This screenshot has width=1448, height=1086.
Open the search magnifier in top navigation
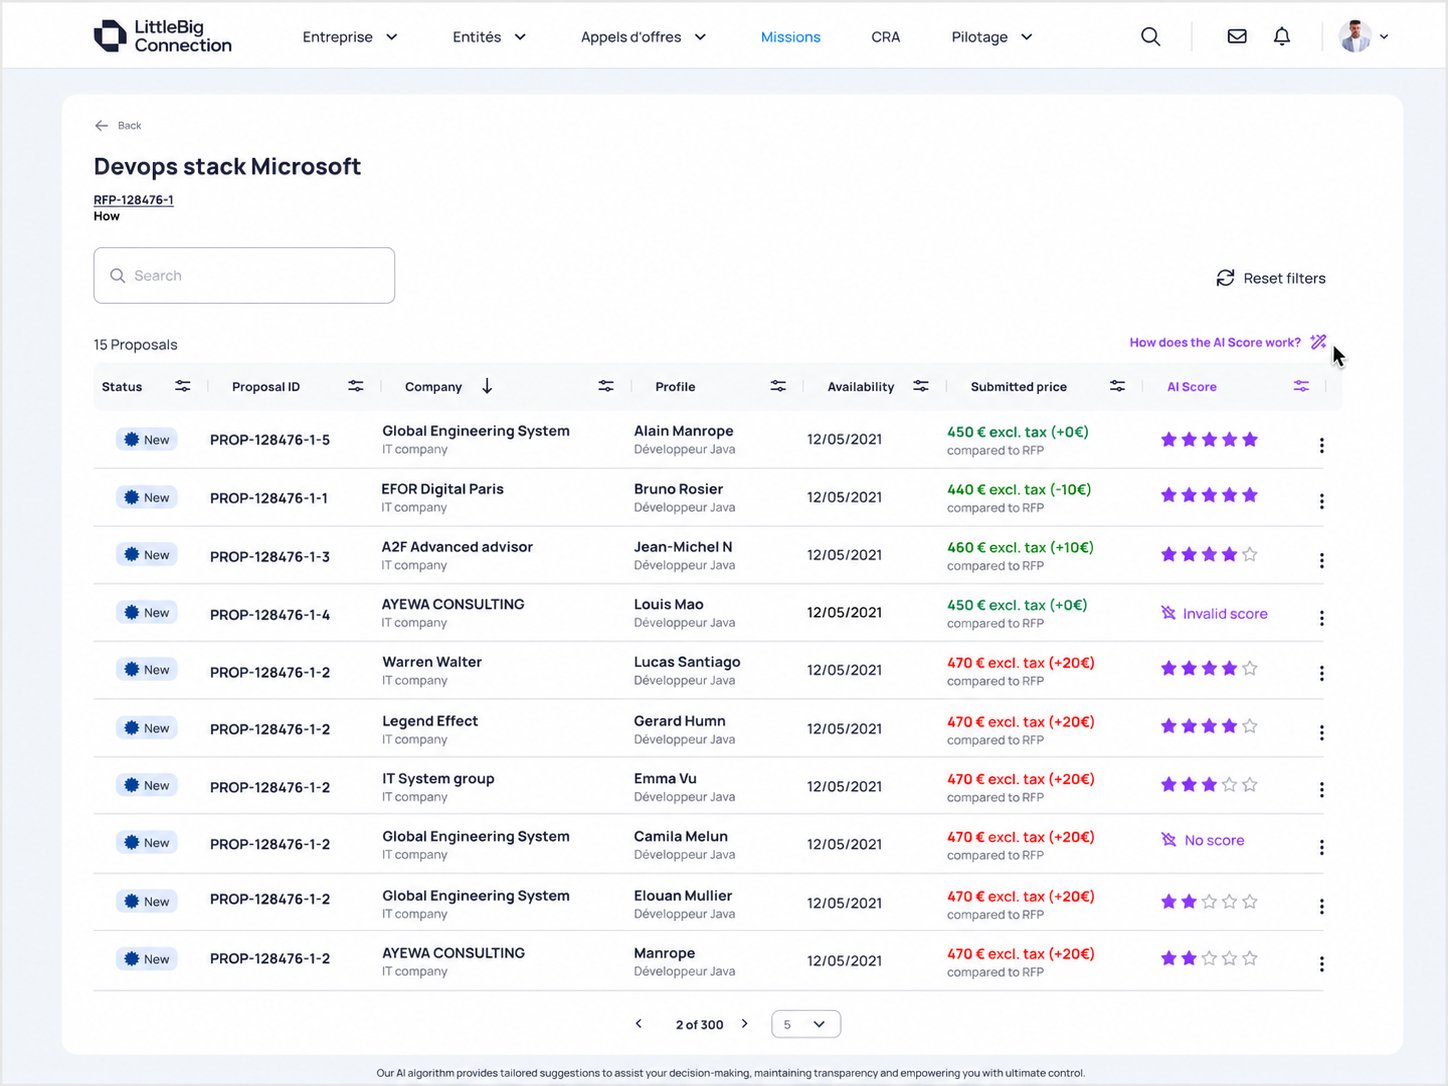1151,37
